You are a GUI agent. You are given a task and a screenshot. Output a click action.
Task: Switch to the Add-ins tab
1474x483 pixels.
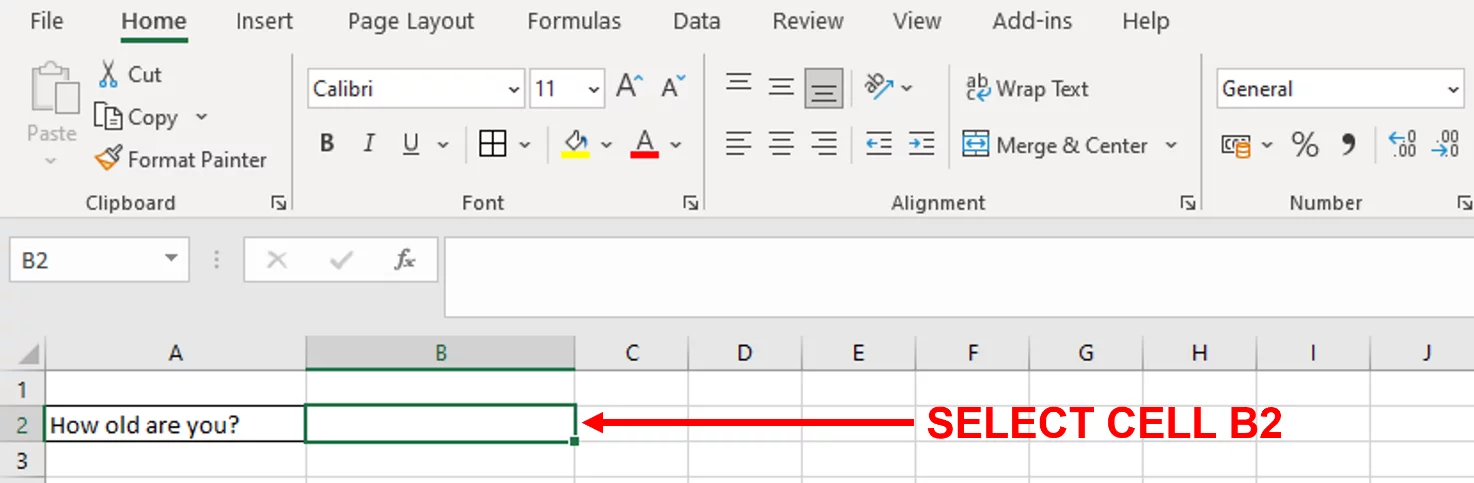(1032, 21)
